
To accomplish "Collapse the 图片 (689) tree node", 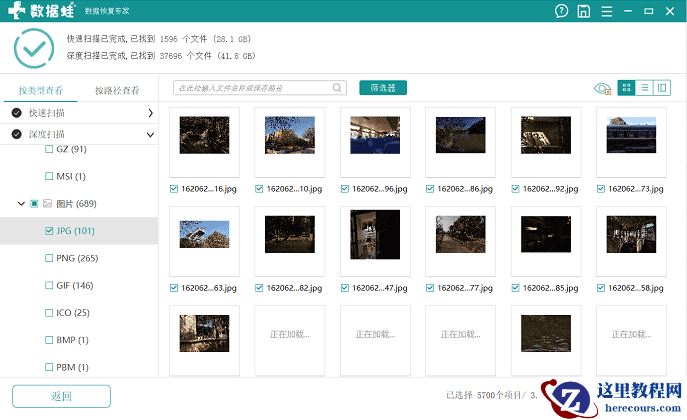I will 21,203.
